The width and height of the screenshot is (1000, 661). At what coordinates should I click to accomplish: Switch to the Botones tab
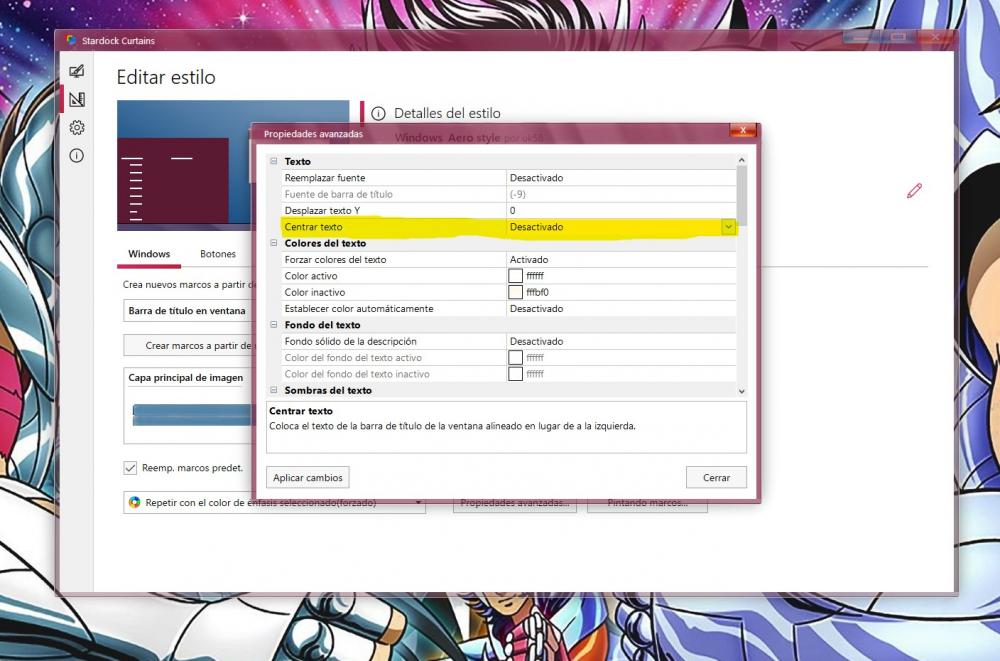click(x=217, y=254)
